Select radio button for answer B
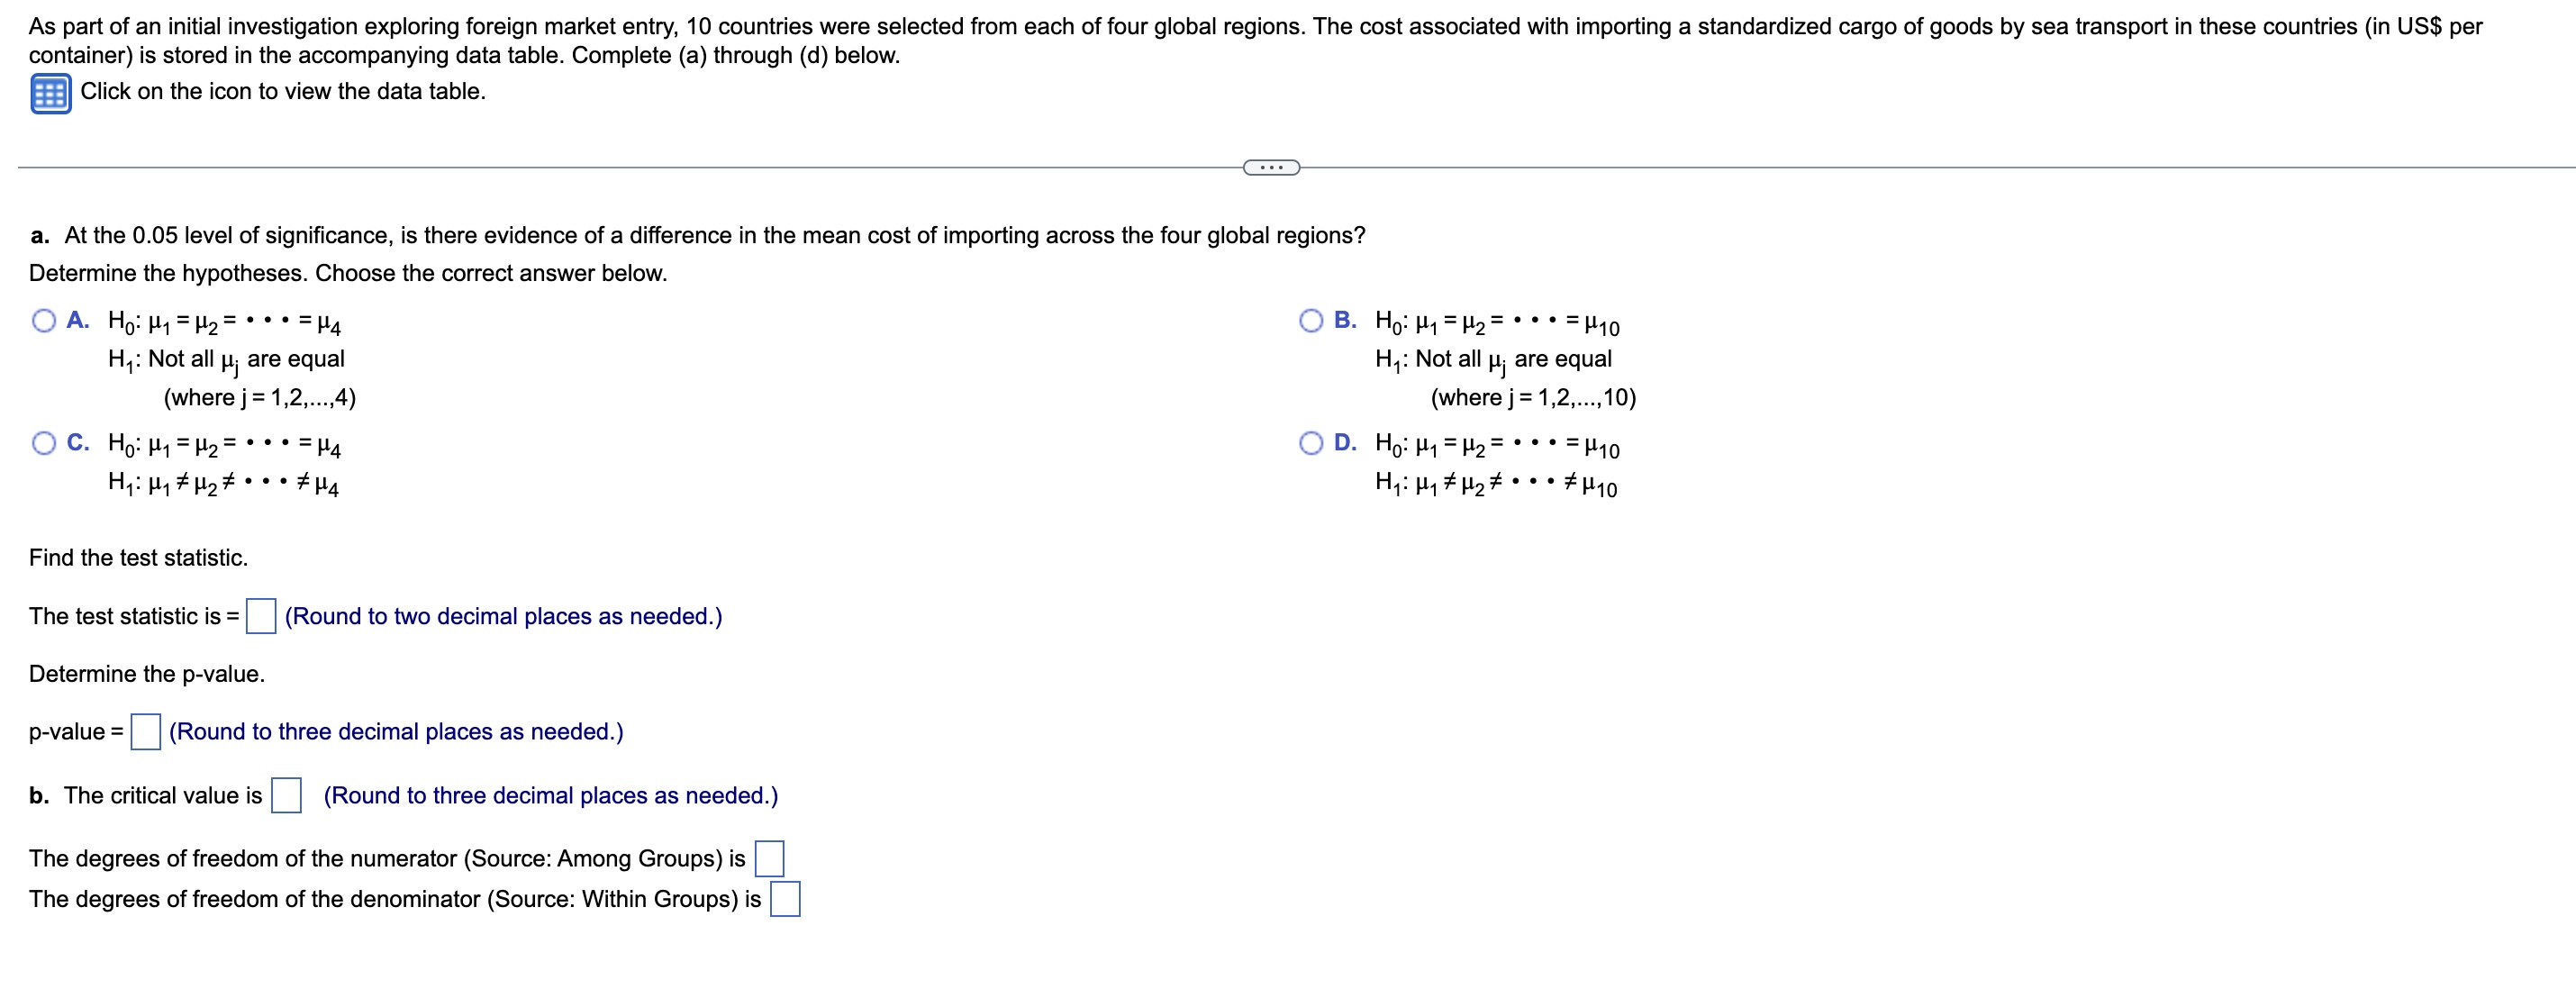This screenshot has height=998, width=2576. [x=1311, y=319]
